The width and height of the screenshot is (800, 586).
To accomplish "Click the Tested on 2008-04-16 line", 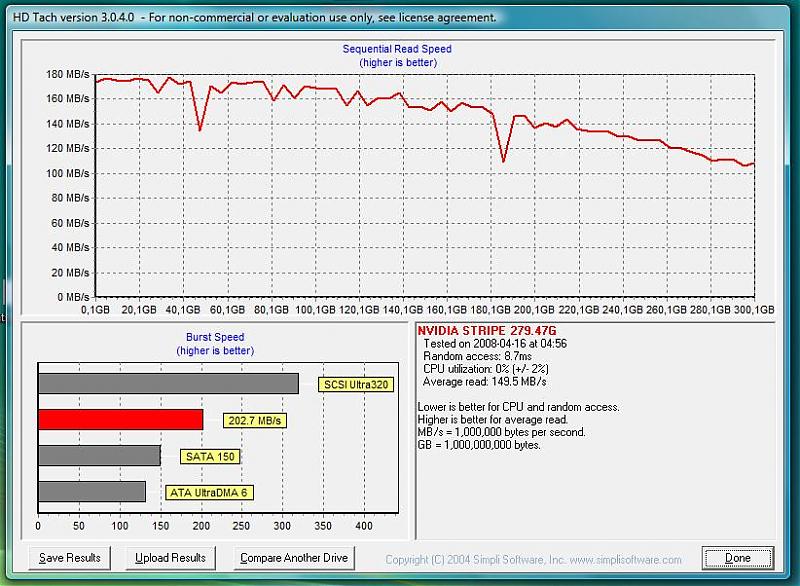I will [495, 344].
